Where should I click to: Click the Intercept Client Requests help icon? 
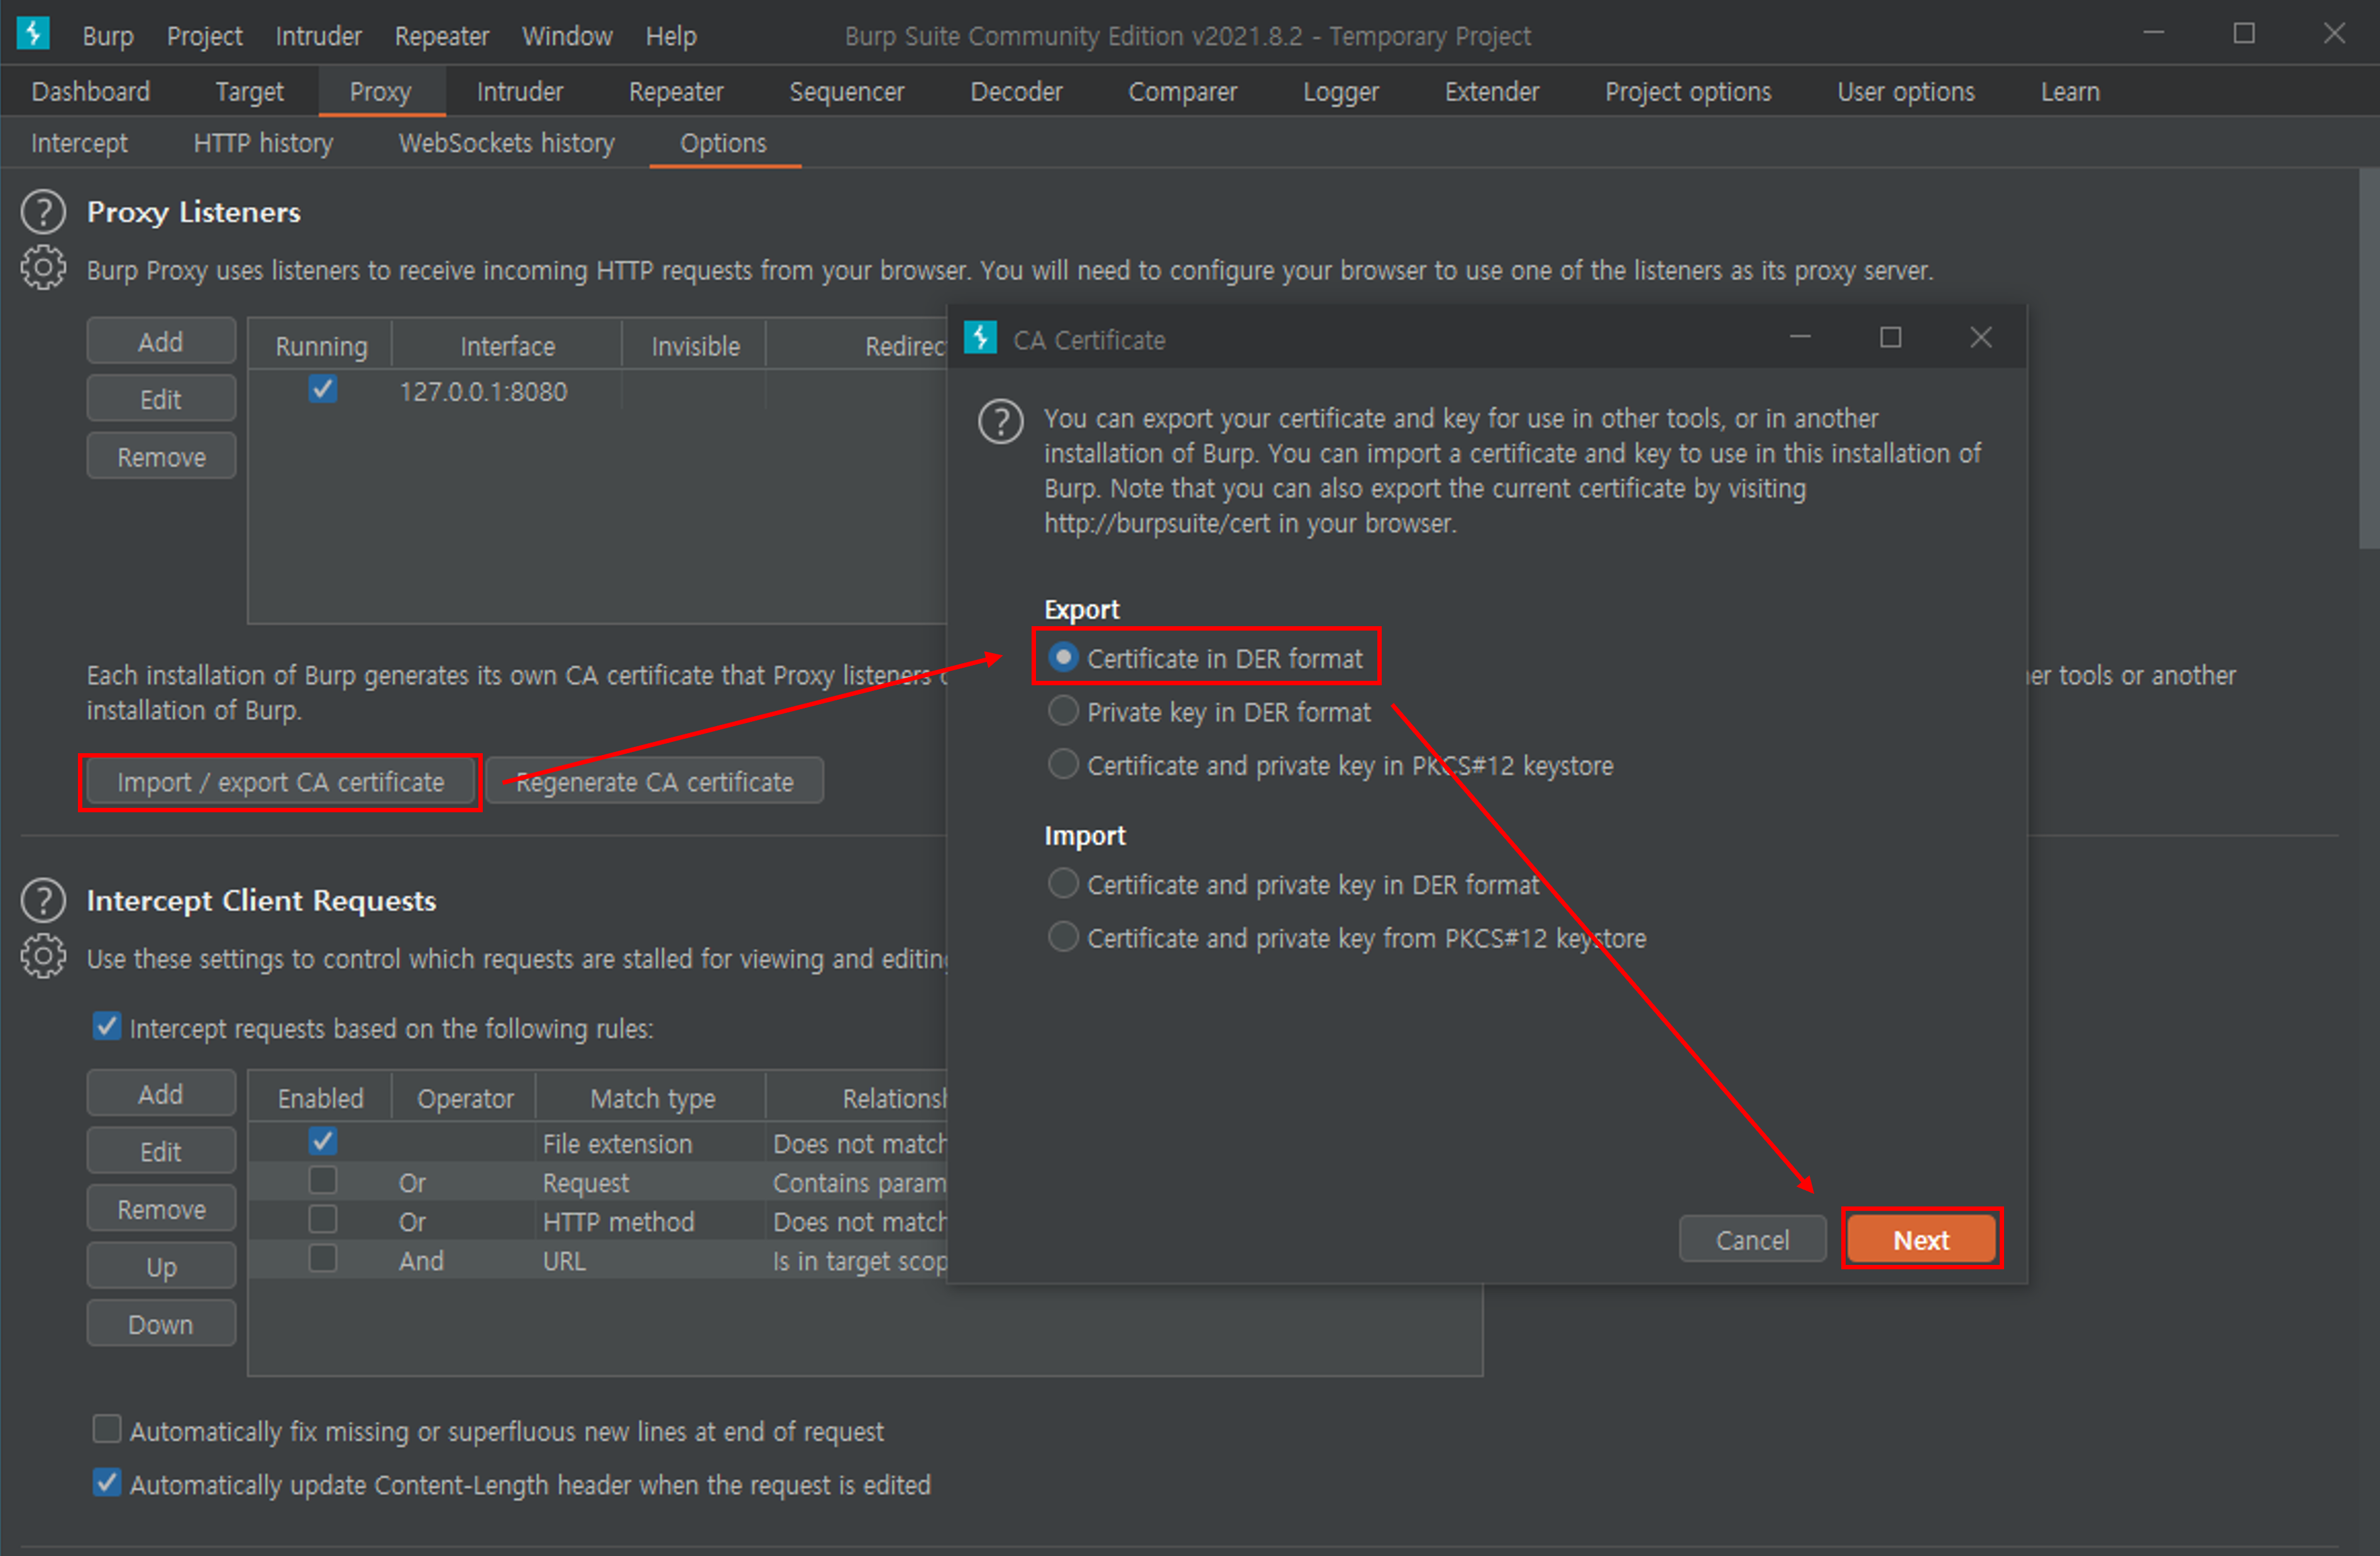[43, 900]
